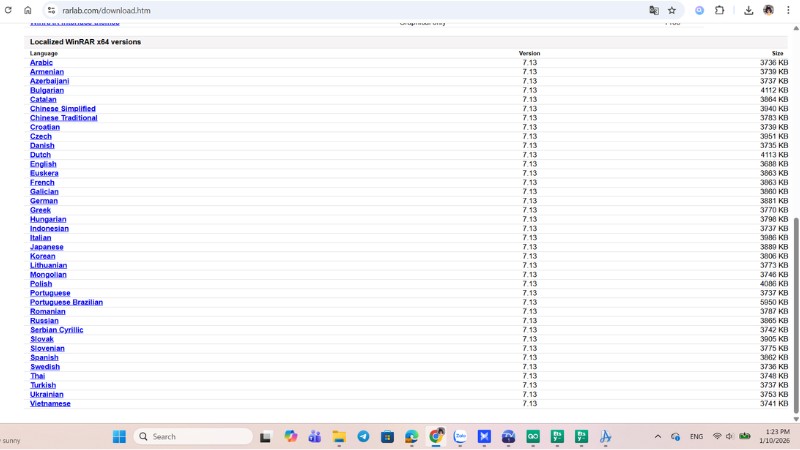Bookmark this page with the star icon
This screenshot has height=450, width=800.
tap(672, 10)
